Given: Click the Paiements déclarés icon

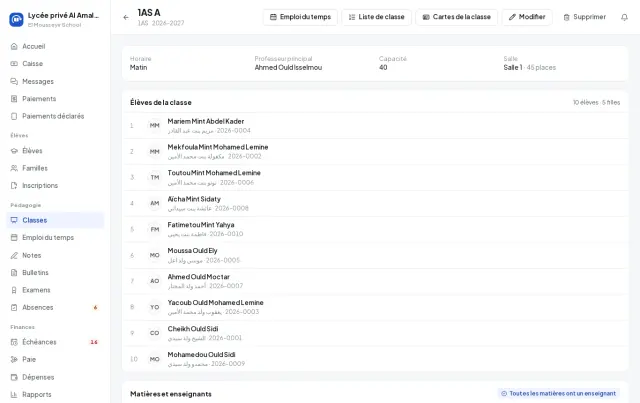Looking at the screenshot, I should pos(14,116).
